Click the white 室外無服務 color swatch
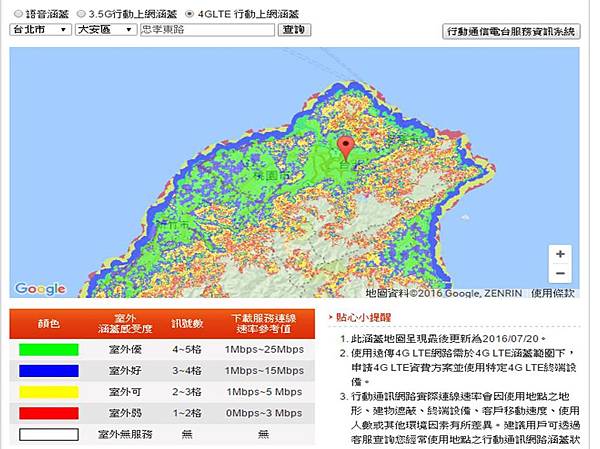This screenshot has height=449, width=600. click(x=49, y=434)
